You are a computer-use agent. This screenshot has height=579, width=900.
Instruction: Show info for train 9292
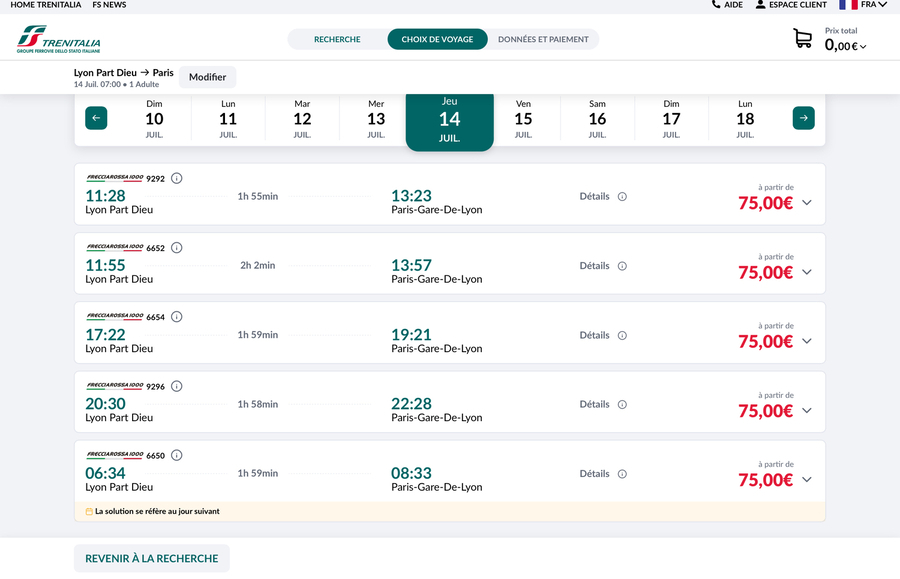click(x=177, y=179)
